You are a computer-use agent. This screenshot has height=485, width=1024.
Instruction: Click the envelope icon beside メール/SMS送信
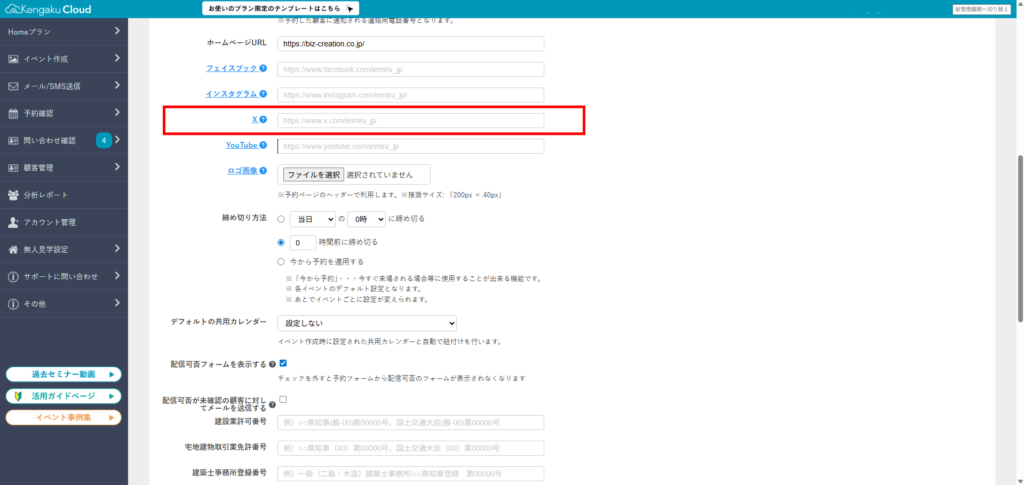[13, 86]
